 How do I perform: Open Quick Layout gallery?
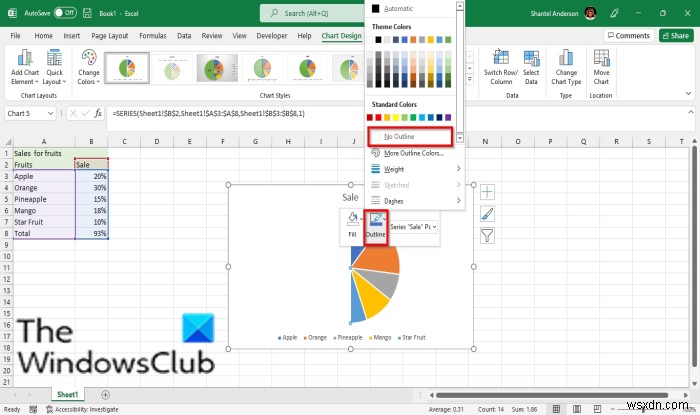(54, 67)
